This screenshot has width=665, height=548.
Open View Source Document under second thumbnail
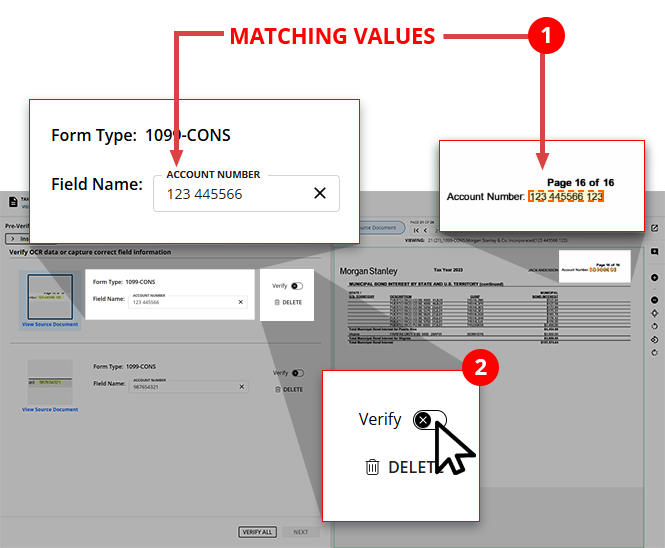[50, 410]
